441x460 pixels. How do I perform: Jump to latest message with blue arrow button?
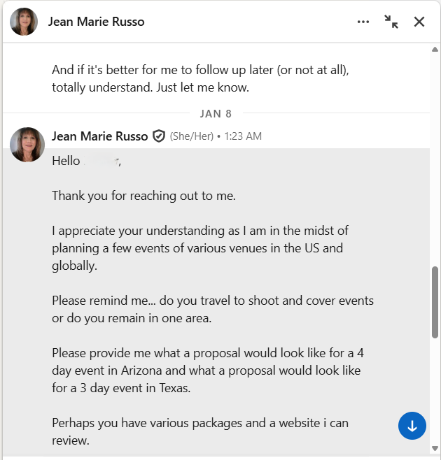pos(412,426)
